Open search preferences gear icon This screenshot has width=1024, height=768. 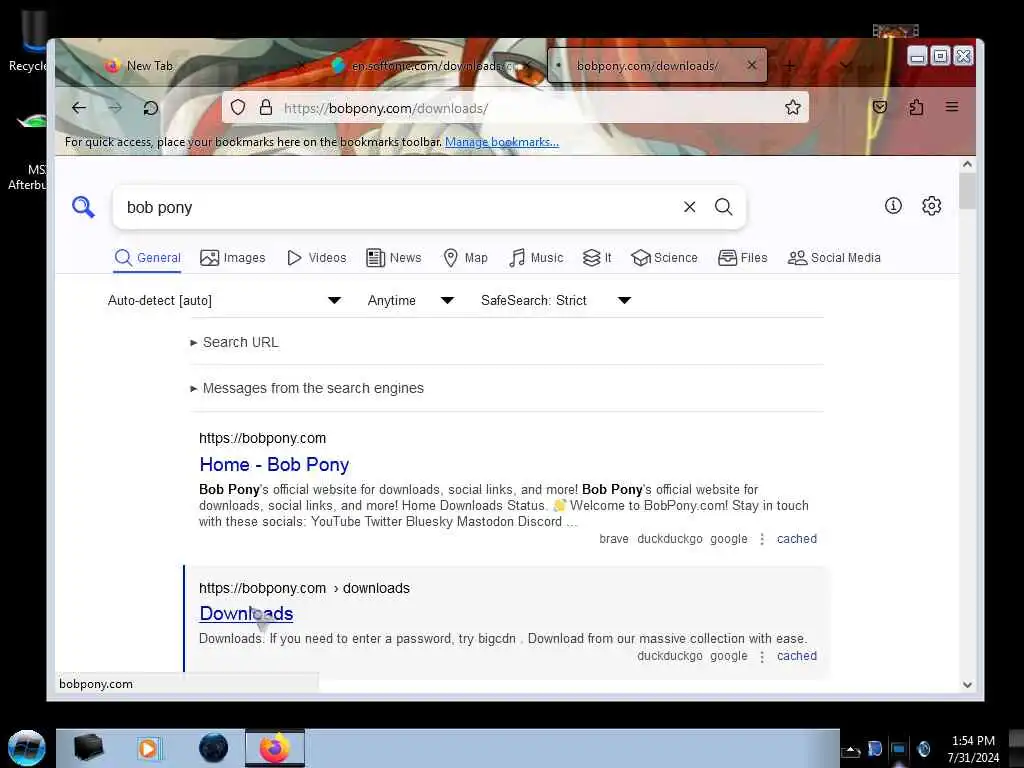pos(931,206)
